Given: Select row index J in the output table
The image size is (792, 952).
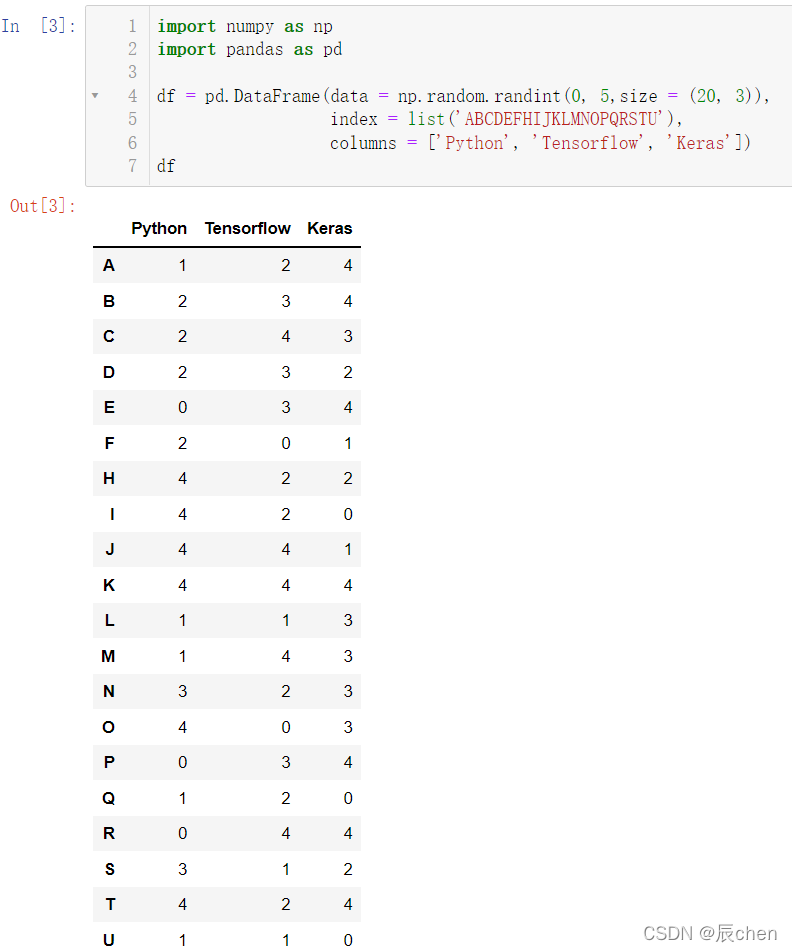Looking at the screenshot, I should [x=110, y=549].
